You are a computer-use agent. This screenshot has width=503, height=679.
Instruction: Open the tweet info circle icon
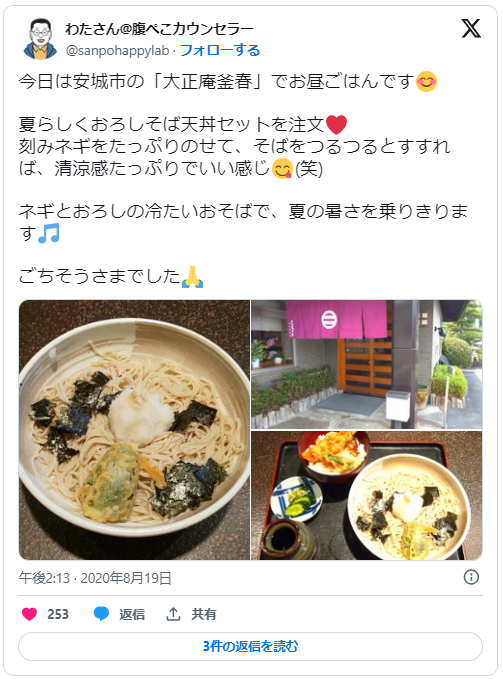471,577
